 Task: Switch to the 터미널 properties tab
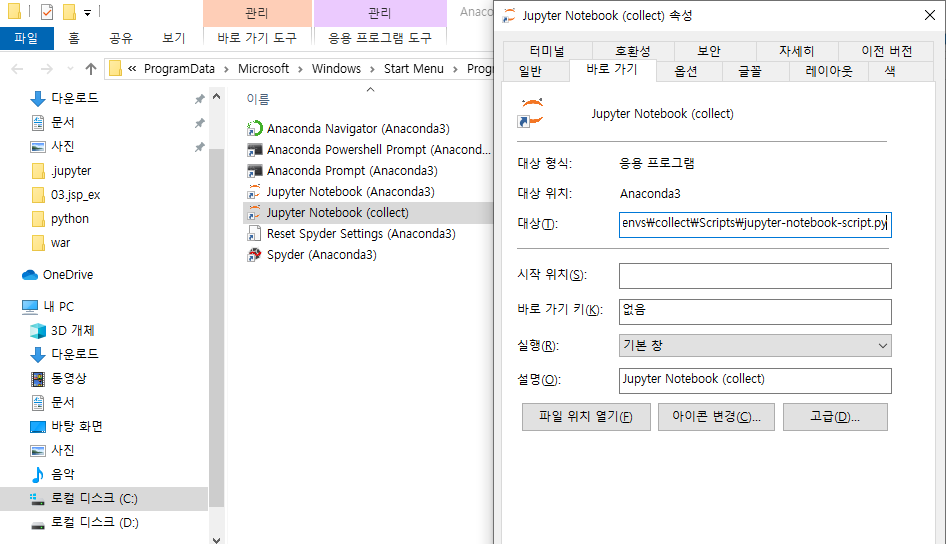(x=547, y=51)
